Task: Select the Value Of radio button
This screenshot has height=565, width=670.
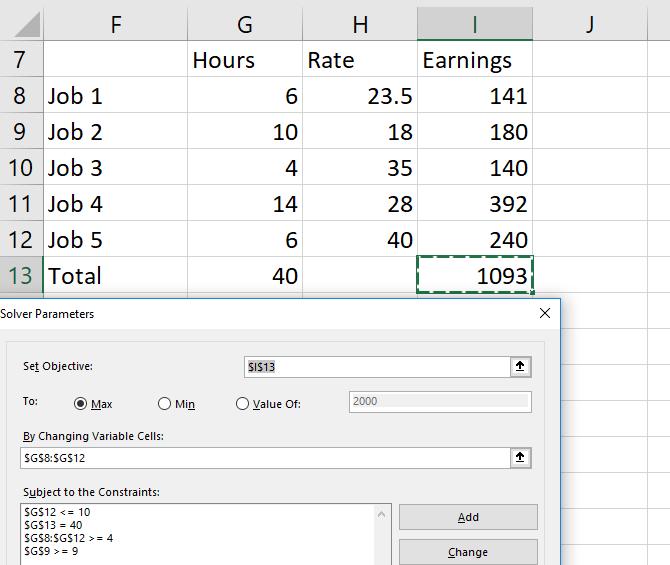Action: 242,404
